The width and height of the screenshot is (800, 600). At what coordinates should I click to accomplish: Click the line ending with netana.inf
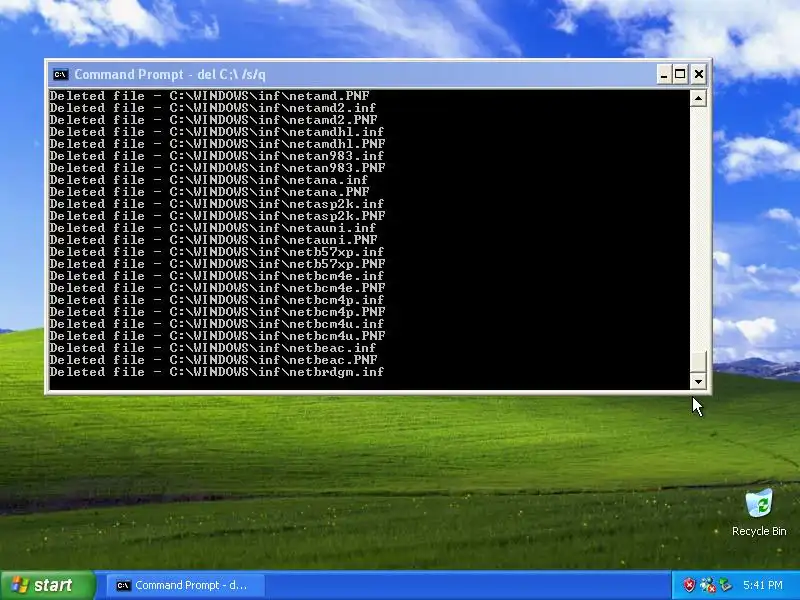[209, 180]
